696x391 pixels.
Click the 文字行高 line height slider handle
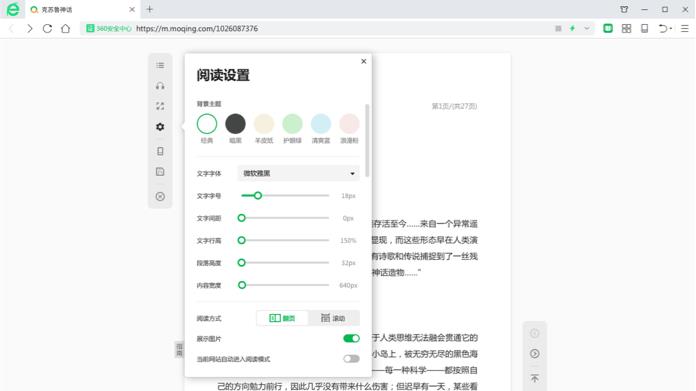tap(241, 240)
